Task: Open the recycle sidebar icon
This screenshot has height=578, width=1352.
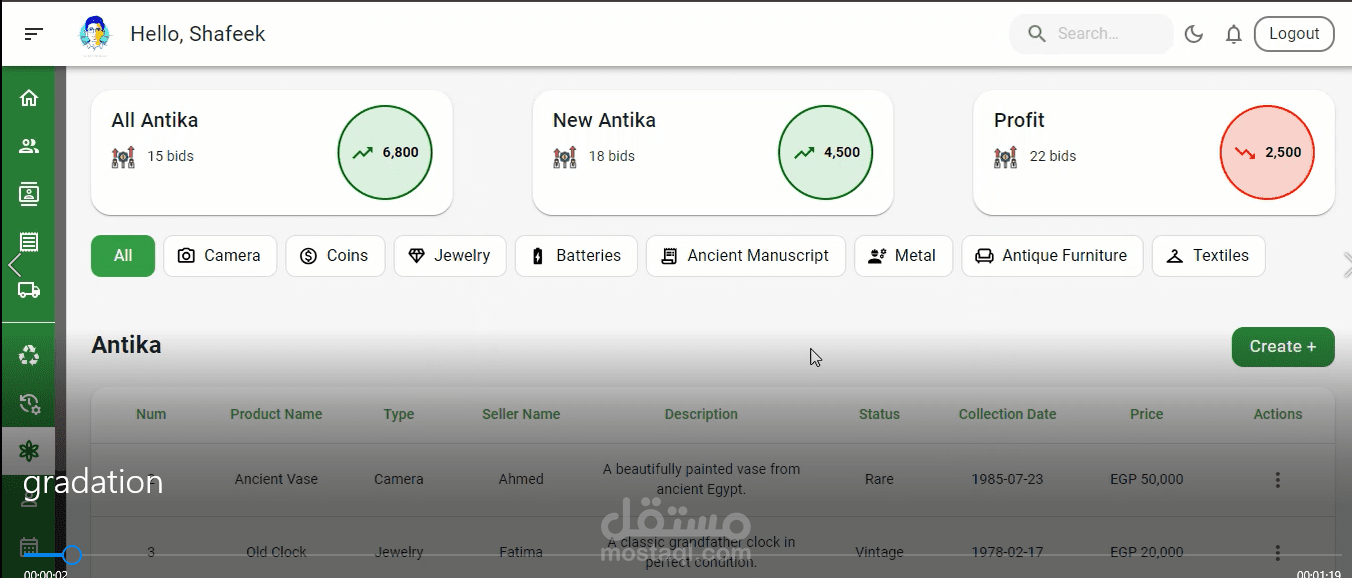Action: pos(29,355)
